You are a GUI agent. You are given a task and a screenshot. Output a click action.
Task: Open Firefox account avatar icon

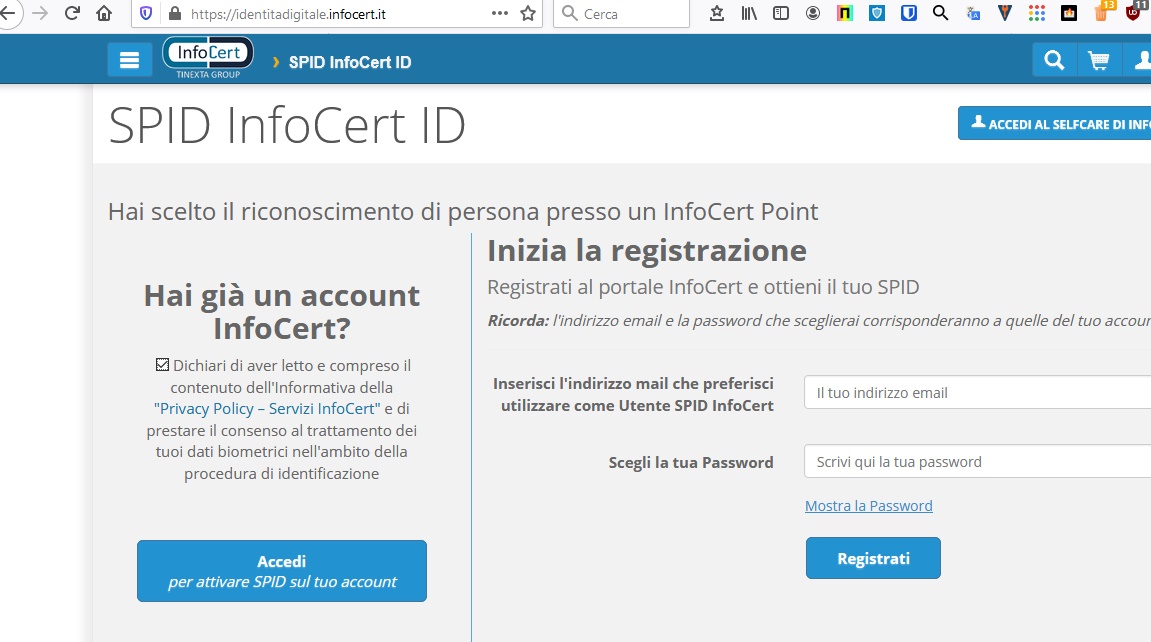(x=813, y=13)
